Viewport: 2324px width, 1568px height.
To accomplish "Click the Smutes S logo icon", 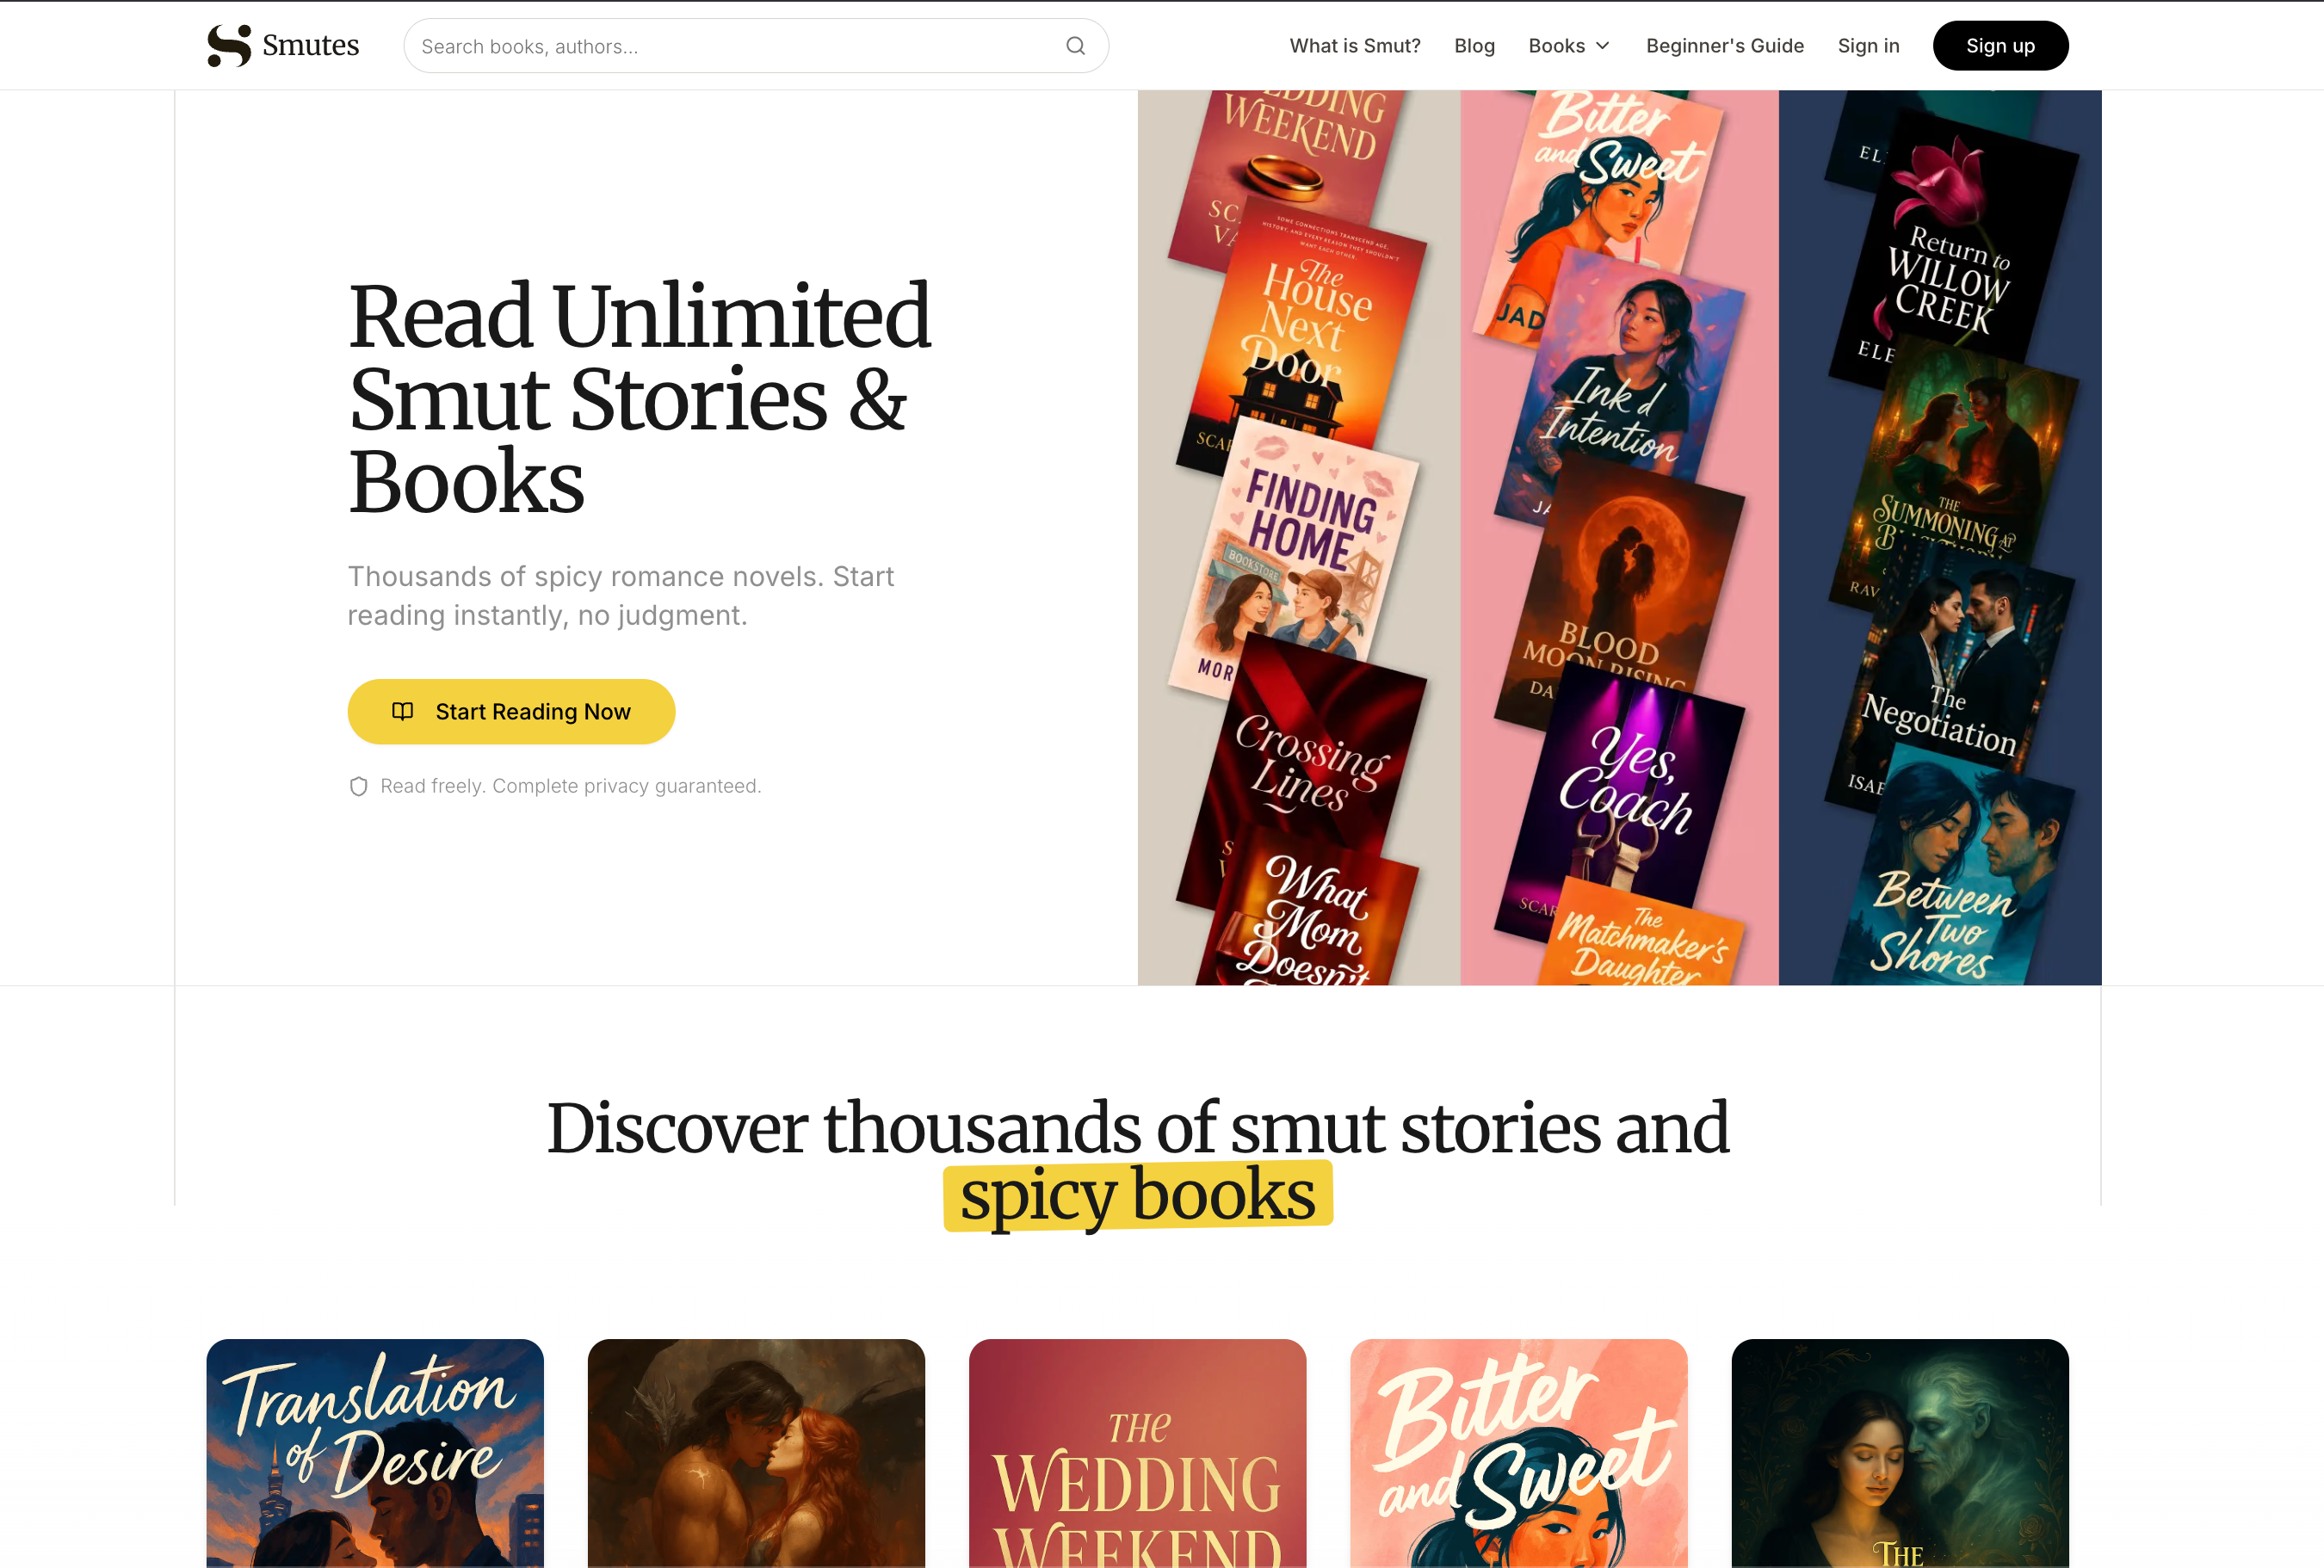I will point(229,46).
